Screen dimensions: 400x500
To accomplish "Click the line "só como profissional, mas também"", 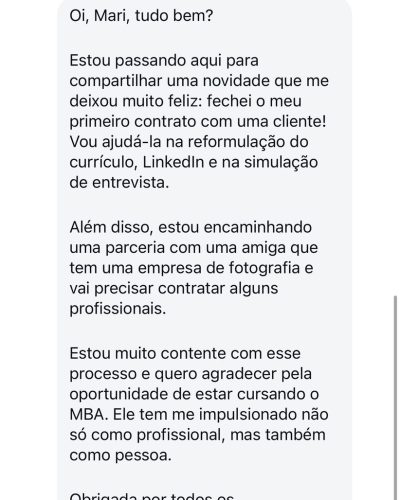I will (x=197, y=435).
